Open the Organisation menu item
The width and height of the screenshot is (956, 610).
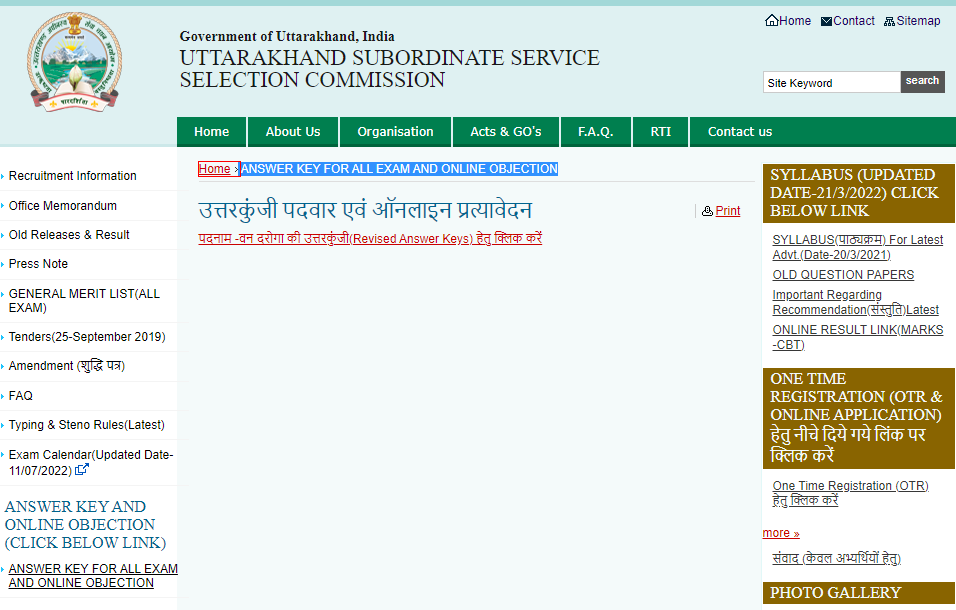click(395, 132)
